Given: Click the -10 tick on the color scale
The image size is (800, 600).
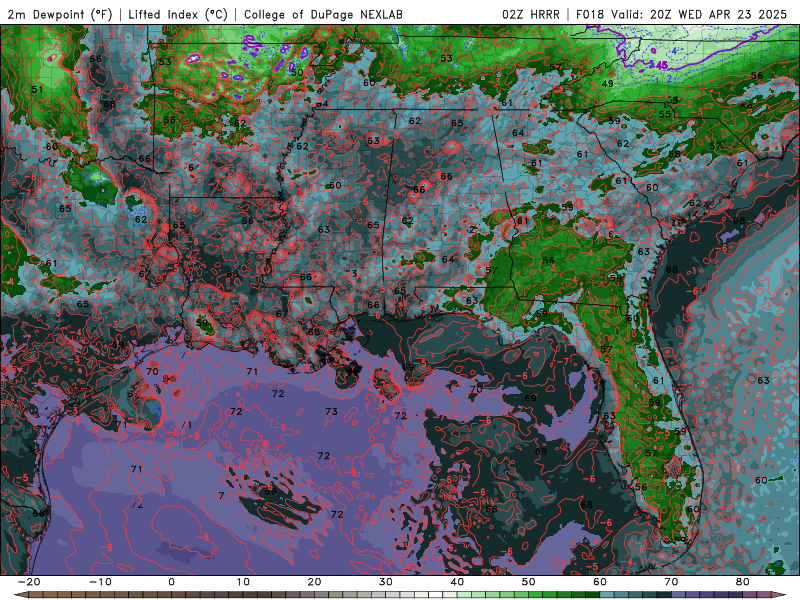Looking at the screenshot, I should [x=100, y=582].
